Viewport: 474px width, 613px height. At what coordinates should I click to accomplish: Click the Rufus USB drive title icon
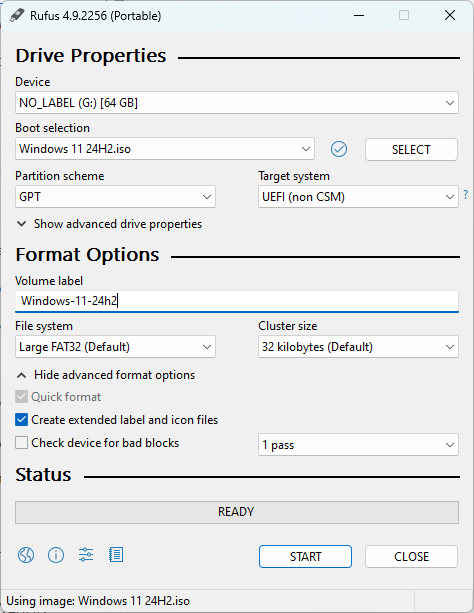pos(17,16)
